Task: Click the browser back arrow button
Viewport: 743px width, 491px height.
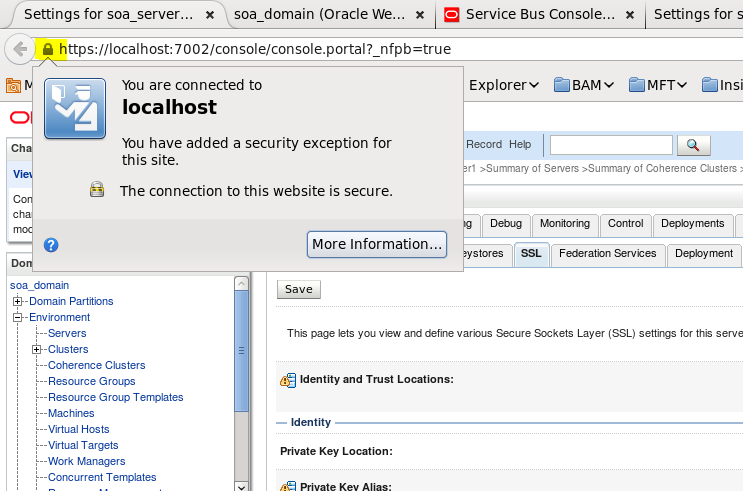Action: 19,49
